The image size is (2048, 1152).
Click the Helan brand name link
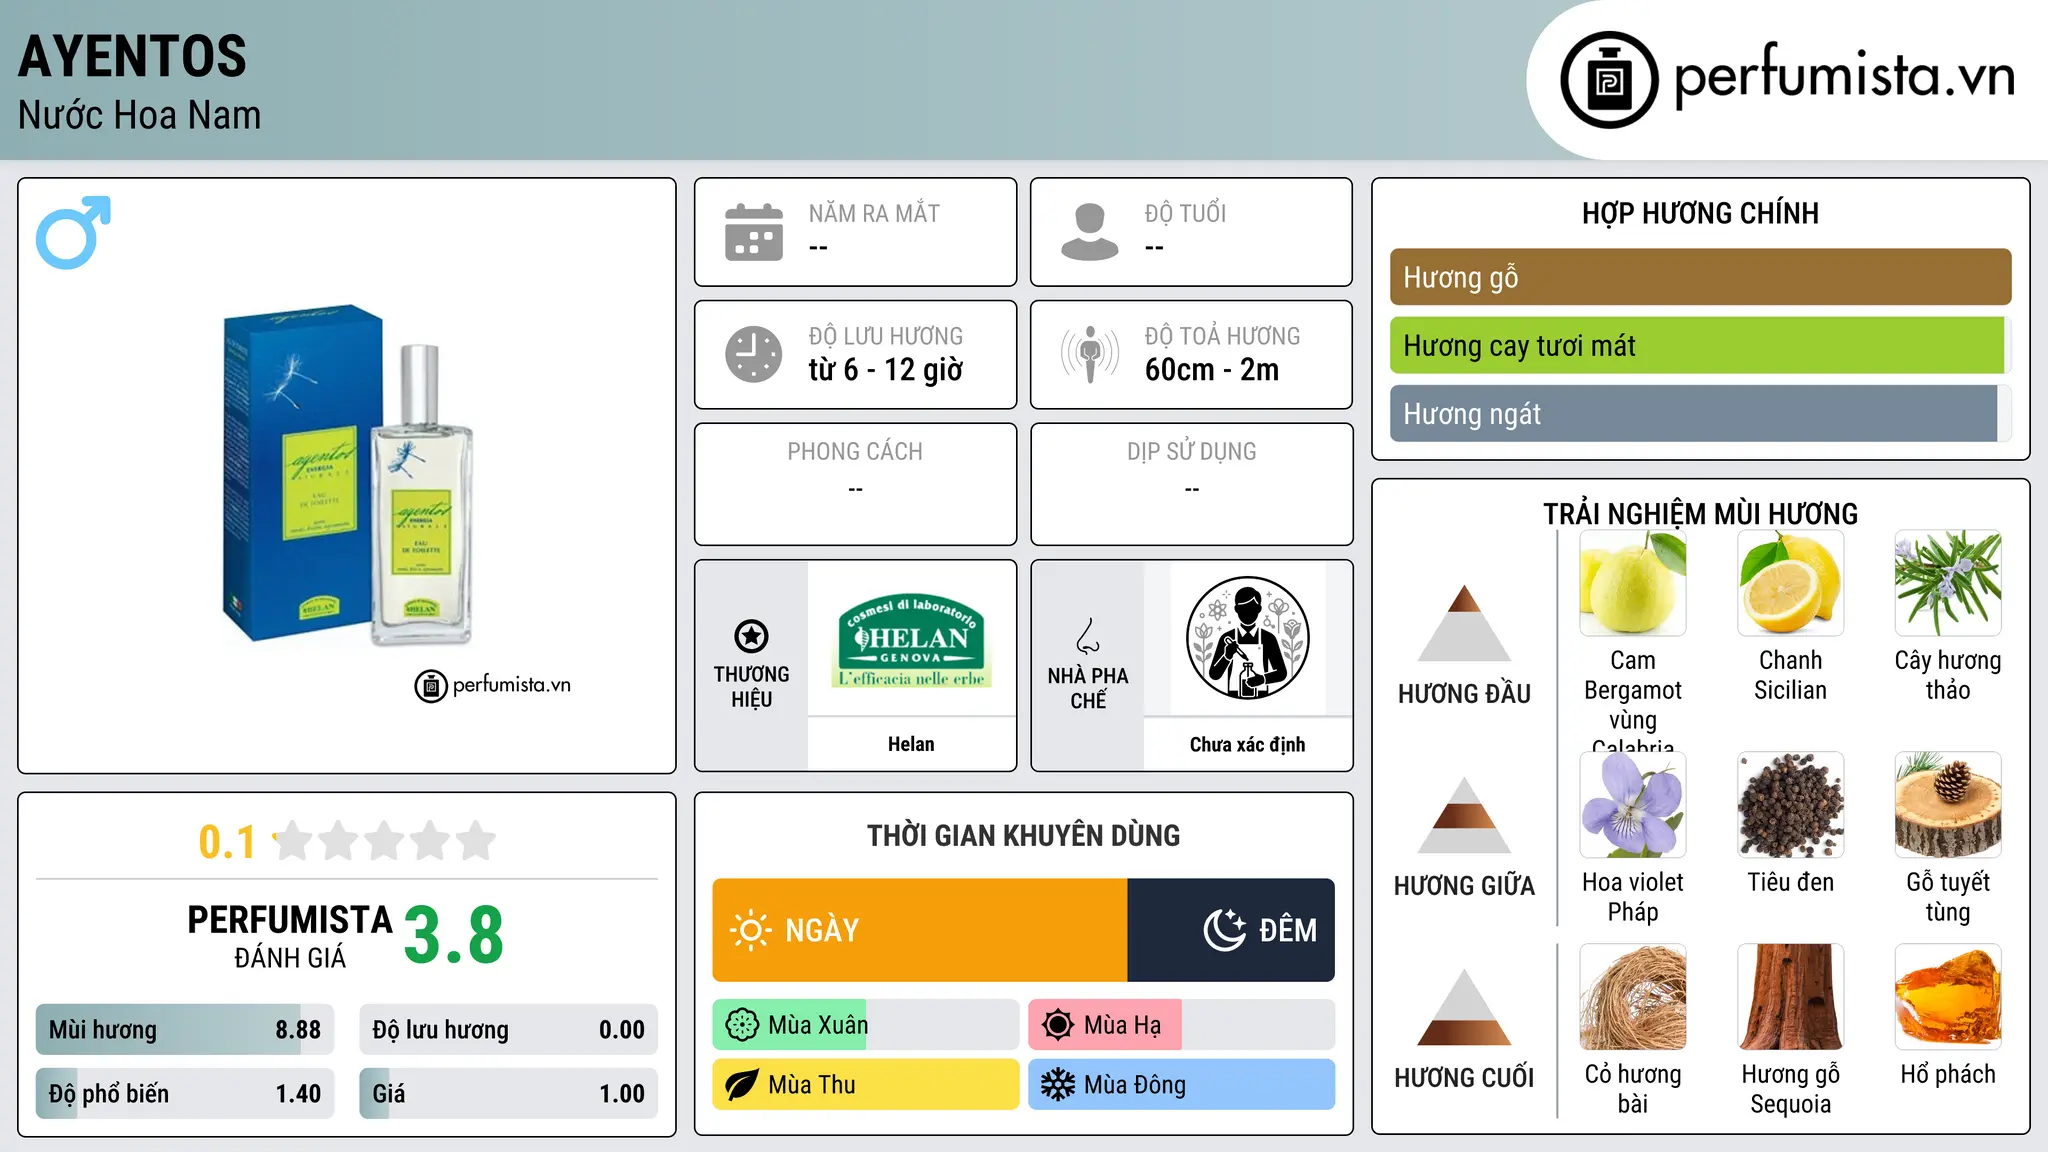click(911, 744)
